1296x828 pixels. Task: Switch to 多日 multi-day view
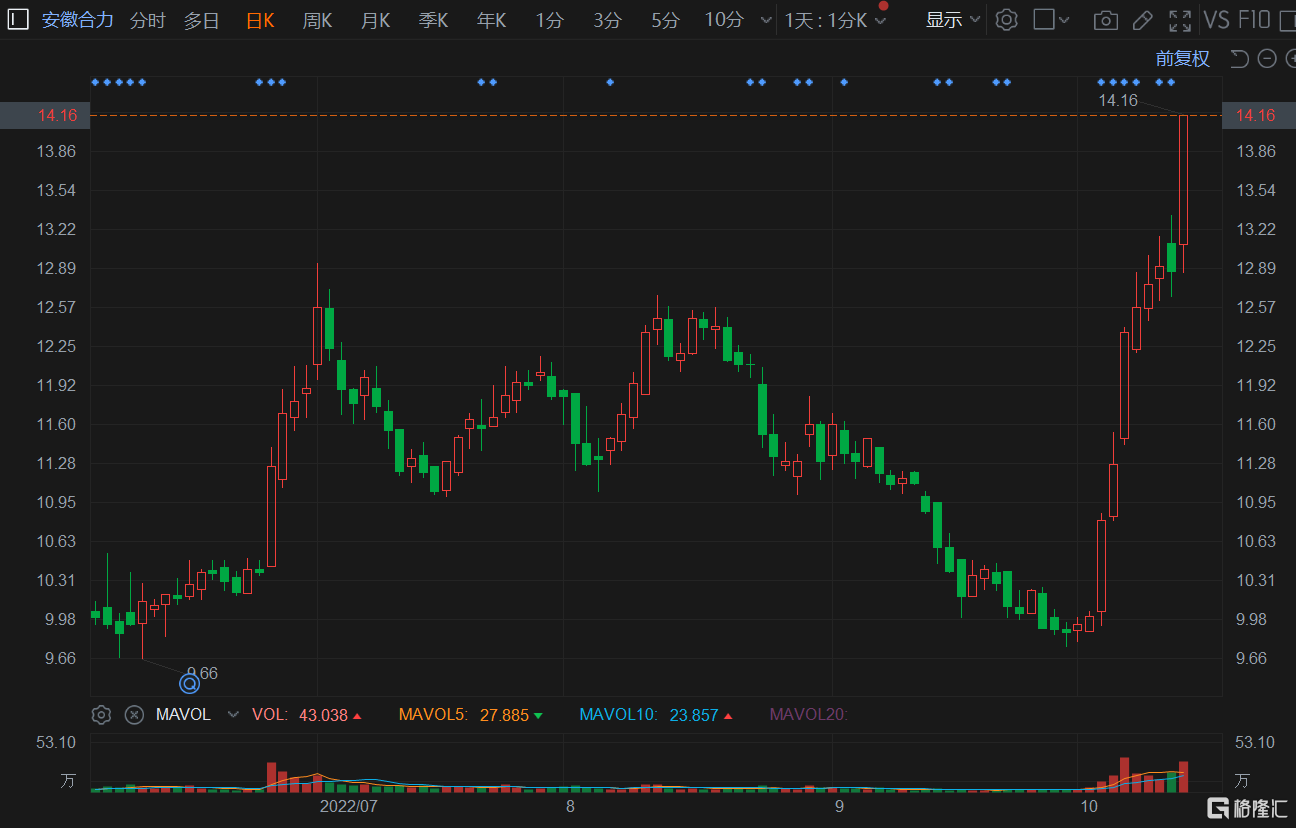click(x=201, y=20)
